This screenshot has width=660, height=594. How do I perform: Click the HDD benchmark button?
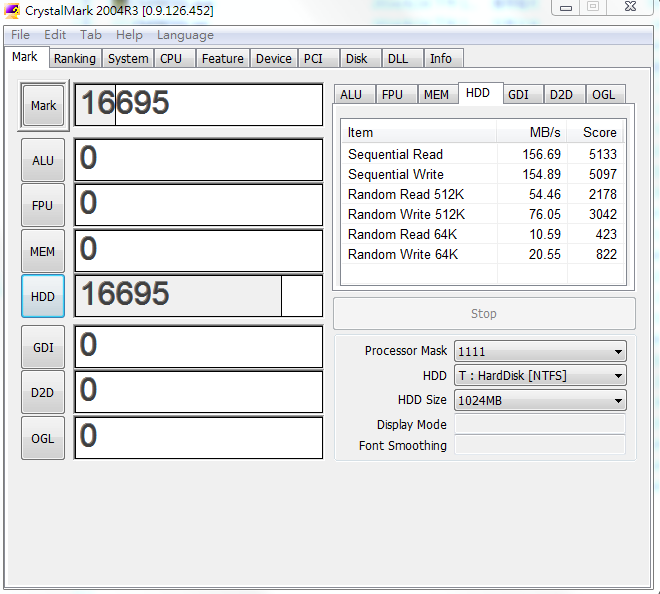[x=43, y=296]
